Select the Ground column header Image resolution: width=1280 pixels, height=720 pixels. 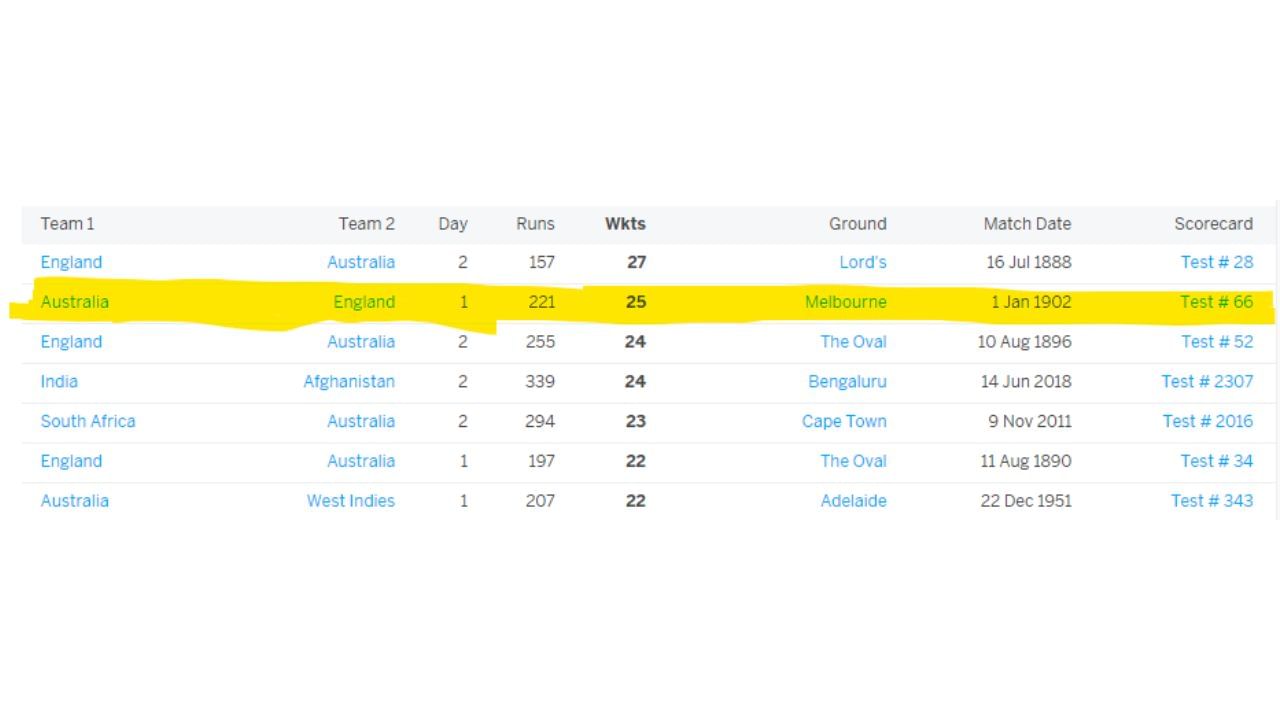click(x=857, y=224)
